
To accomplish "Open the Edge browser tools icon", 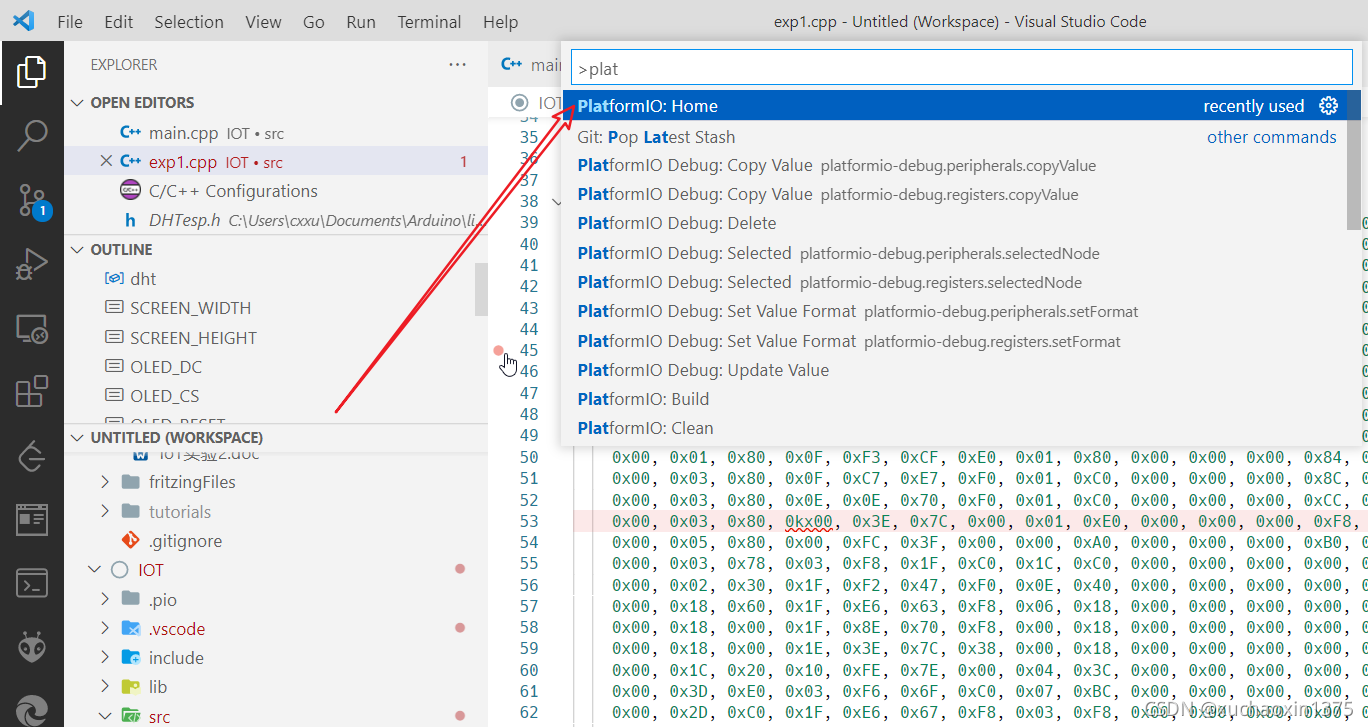I will click(x=32, y=710).
